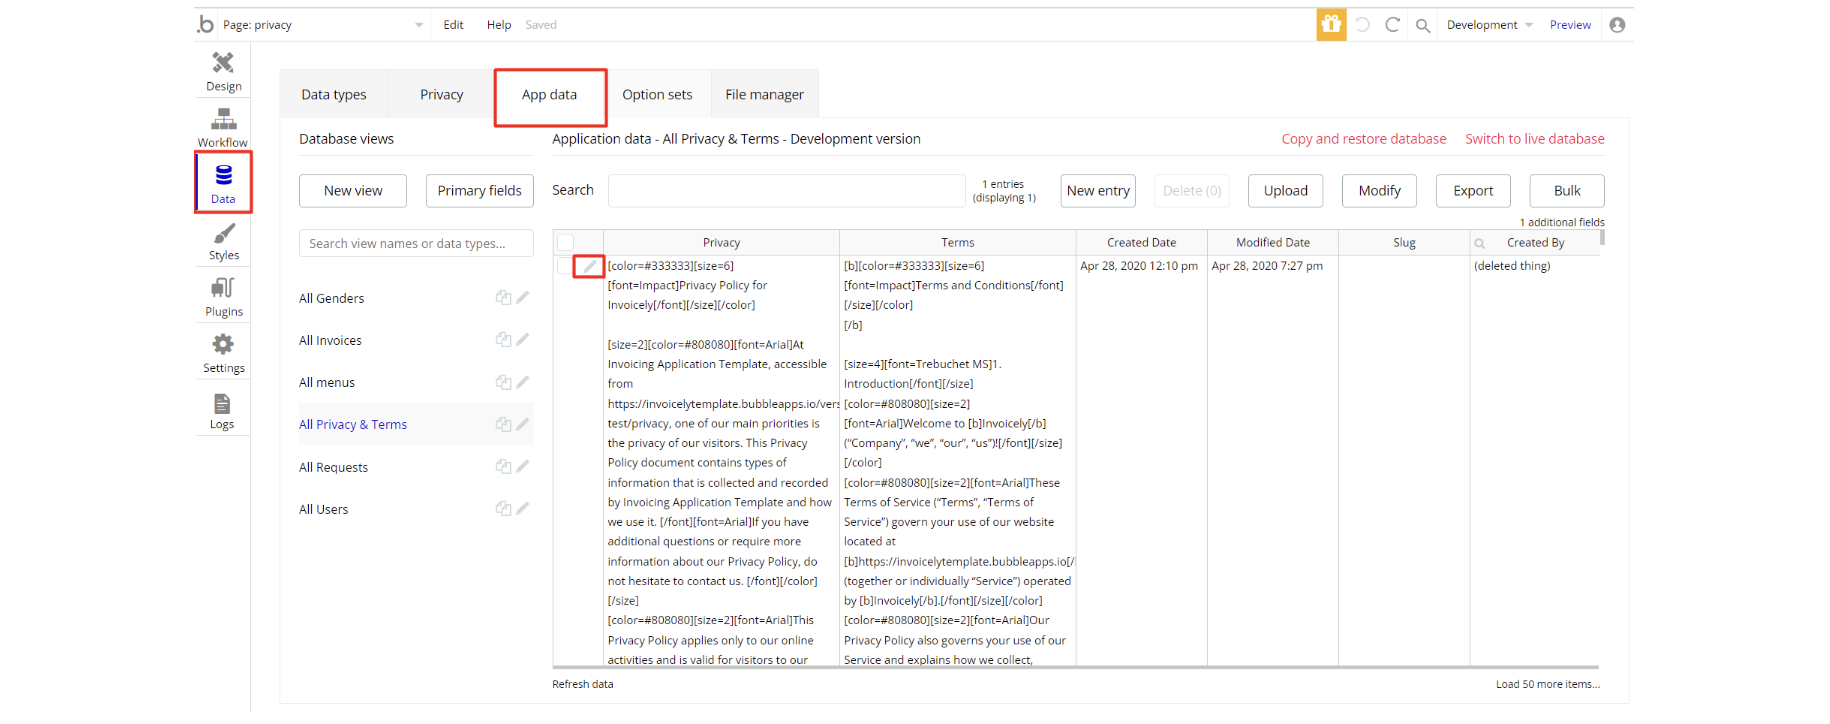Viewport: 1830px width, 724px height.
Task: Click the New entry button
Action: (1098, 191)
